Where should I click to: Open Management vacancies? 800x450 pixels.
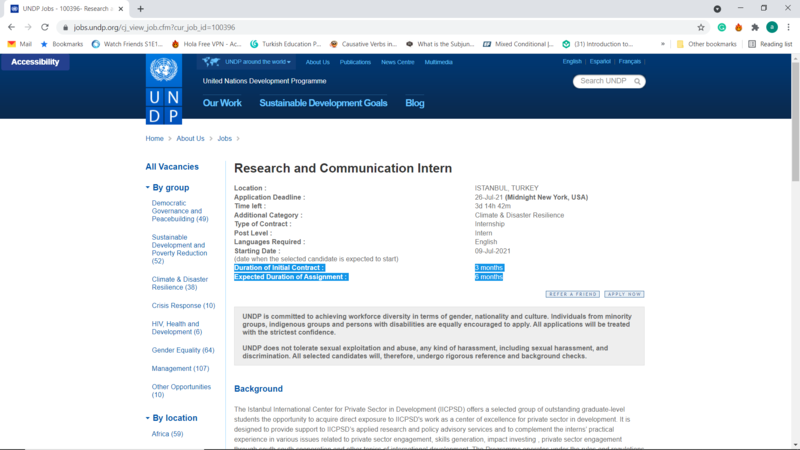pyautogui.click(x=180, y=368)
